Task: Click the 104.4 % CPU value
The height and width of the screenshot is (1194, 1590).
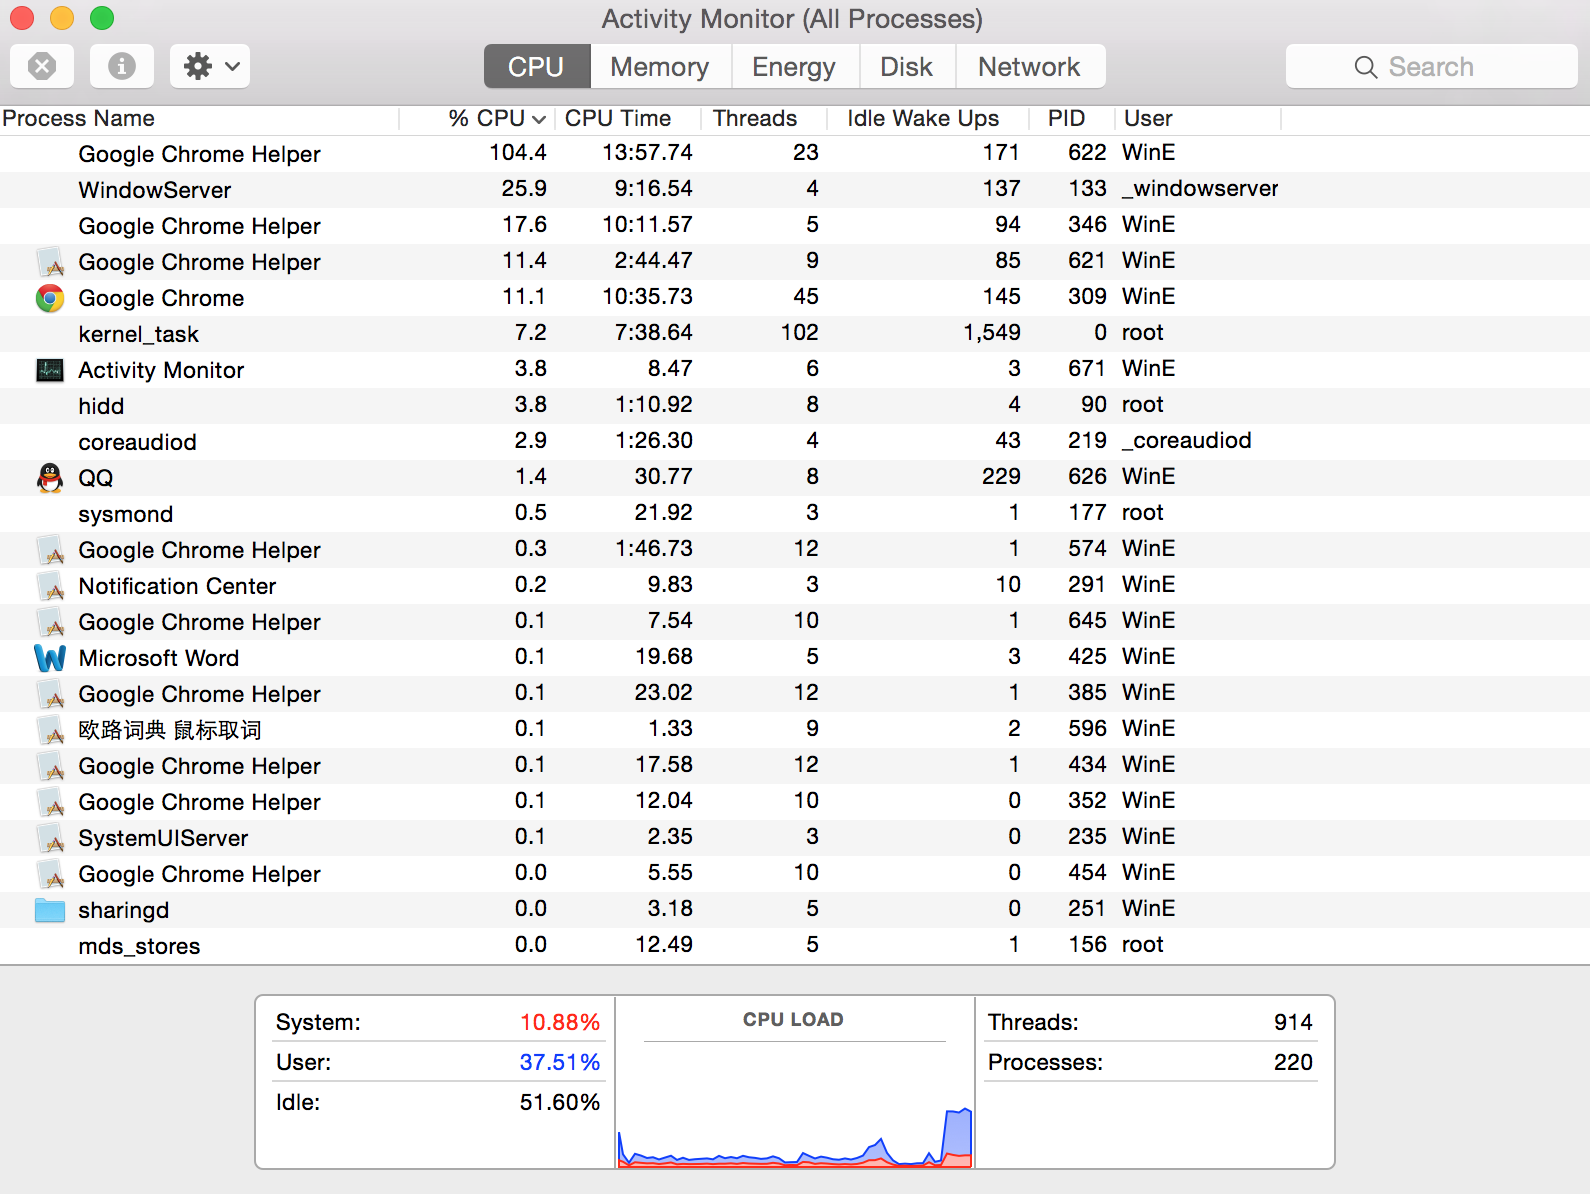Action: tap(518, 153)
